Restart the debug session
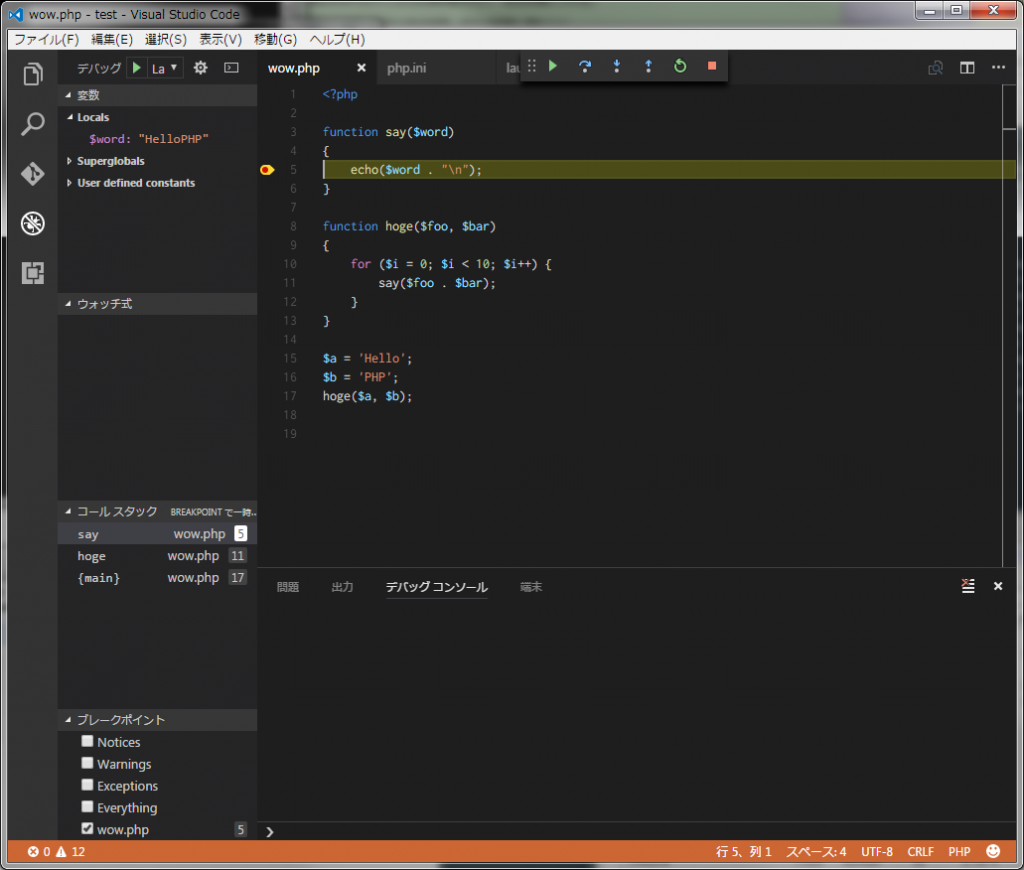The height and width of the screenshot is (870, 1024). pos(680,66)
